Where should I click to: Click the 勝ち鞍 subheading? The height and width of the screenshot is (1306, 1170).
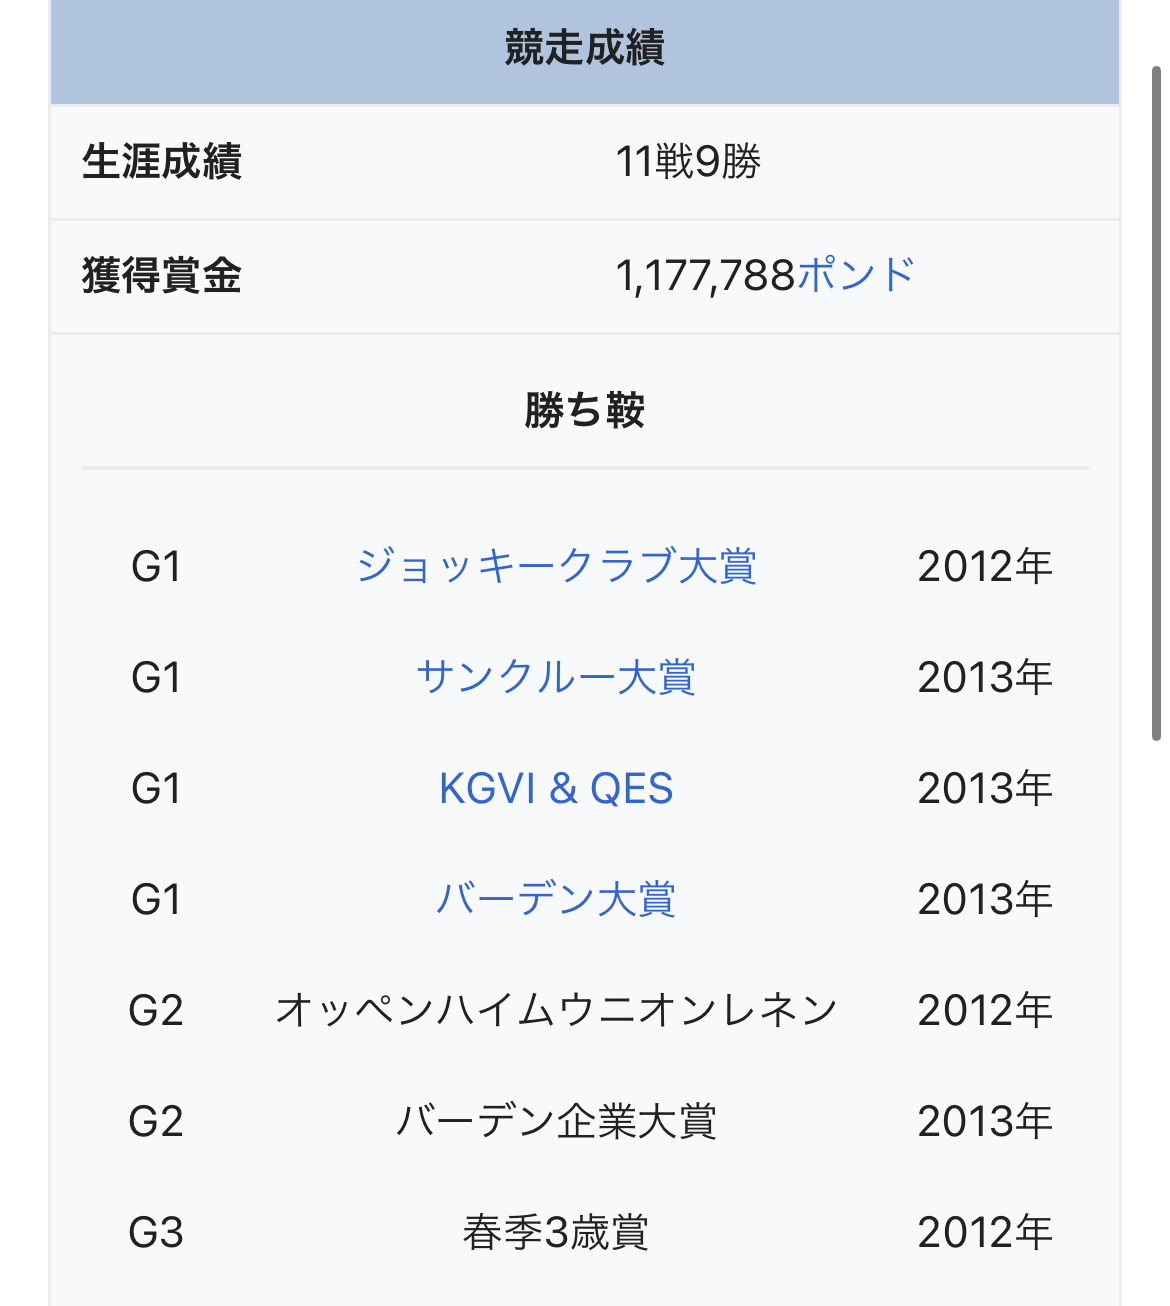(x=585, y=410)
